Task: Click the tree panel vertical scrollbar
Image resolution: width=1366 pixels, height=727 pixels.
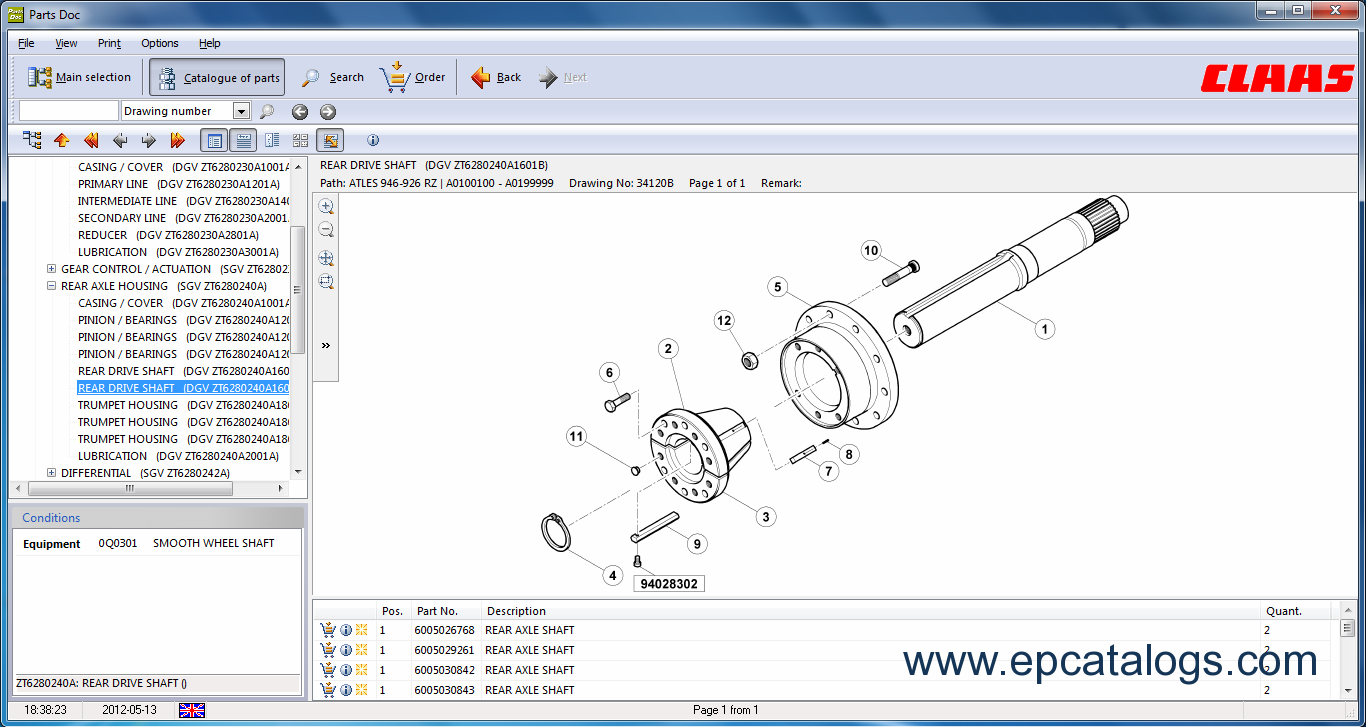Action: pos(298,290)
